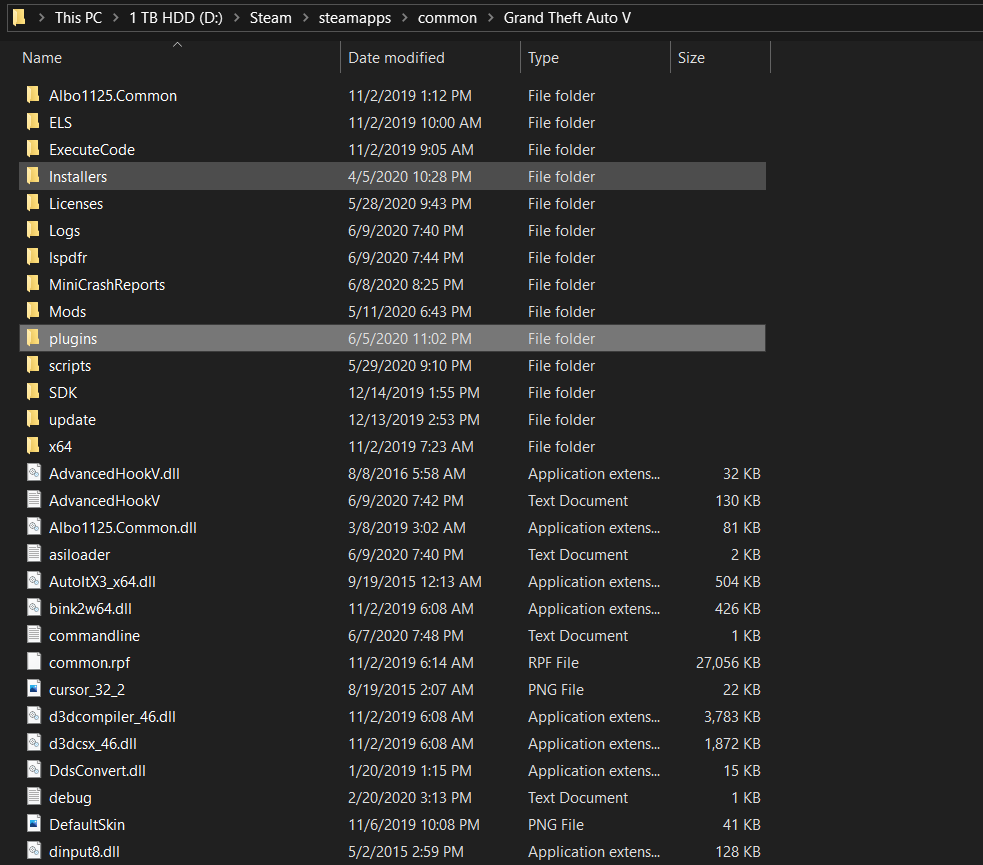
Task: Go to steamapps in the breadcrumb
Action: pyautogui.click(x=355, y=18)
